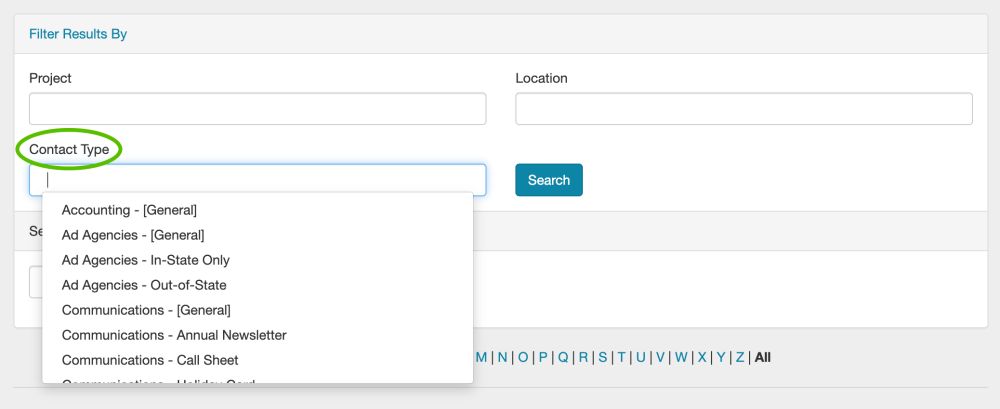Pick "Communications - Call Sheet" contact type
1000x409 pixels.
coord(150,360)
